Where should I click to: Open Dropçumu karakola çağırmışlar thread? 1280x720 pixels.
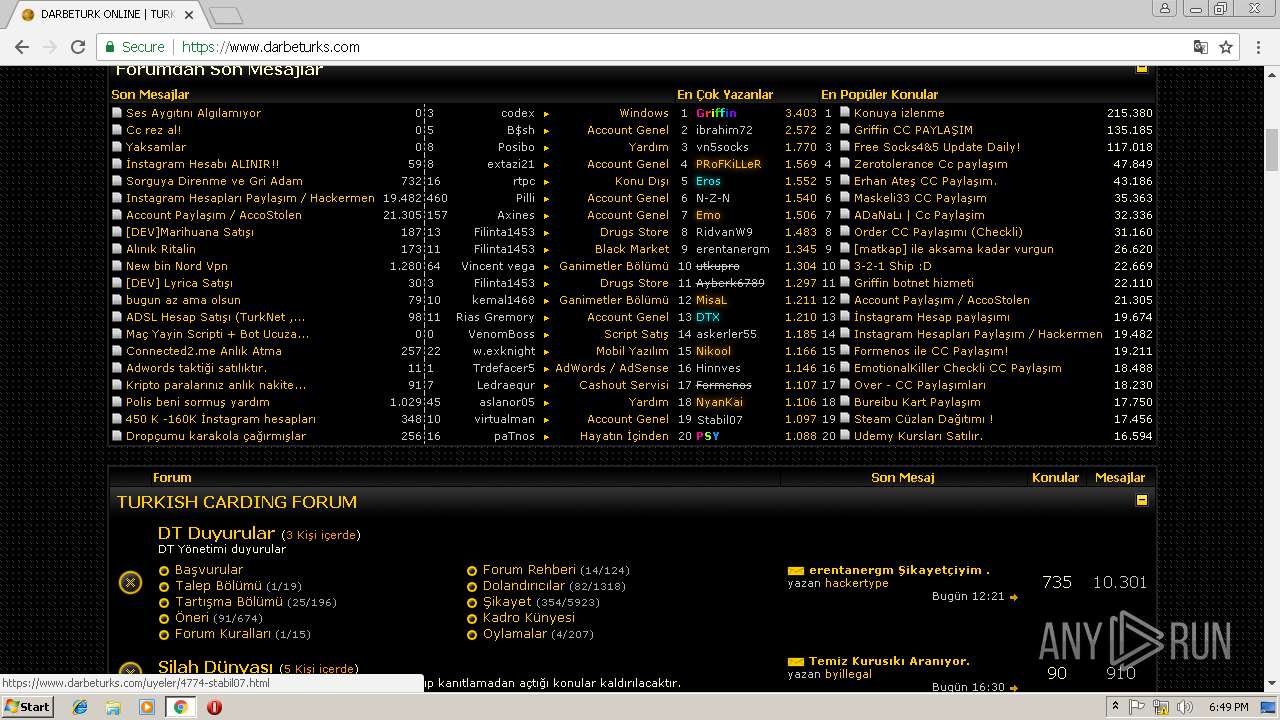pyautogui.click(x=216, y=436)
